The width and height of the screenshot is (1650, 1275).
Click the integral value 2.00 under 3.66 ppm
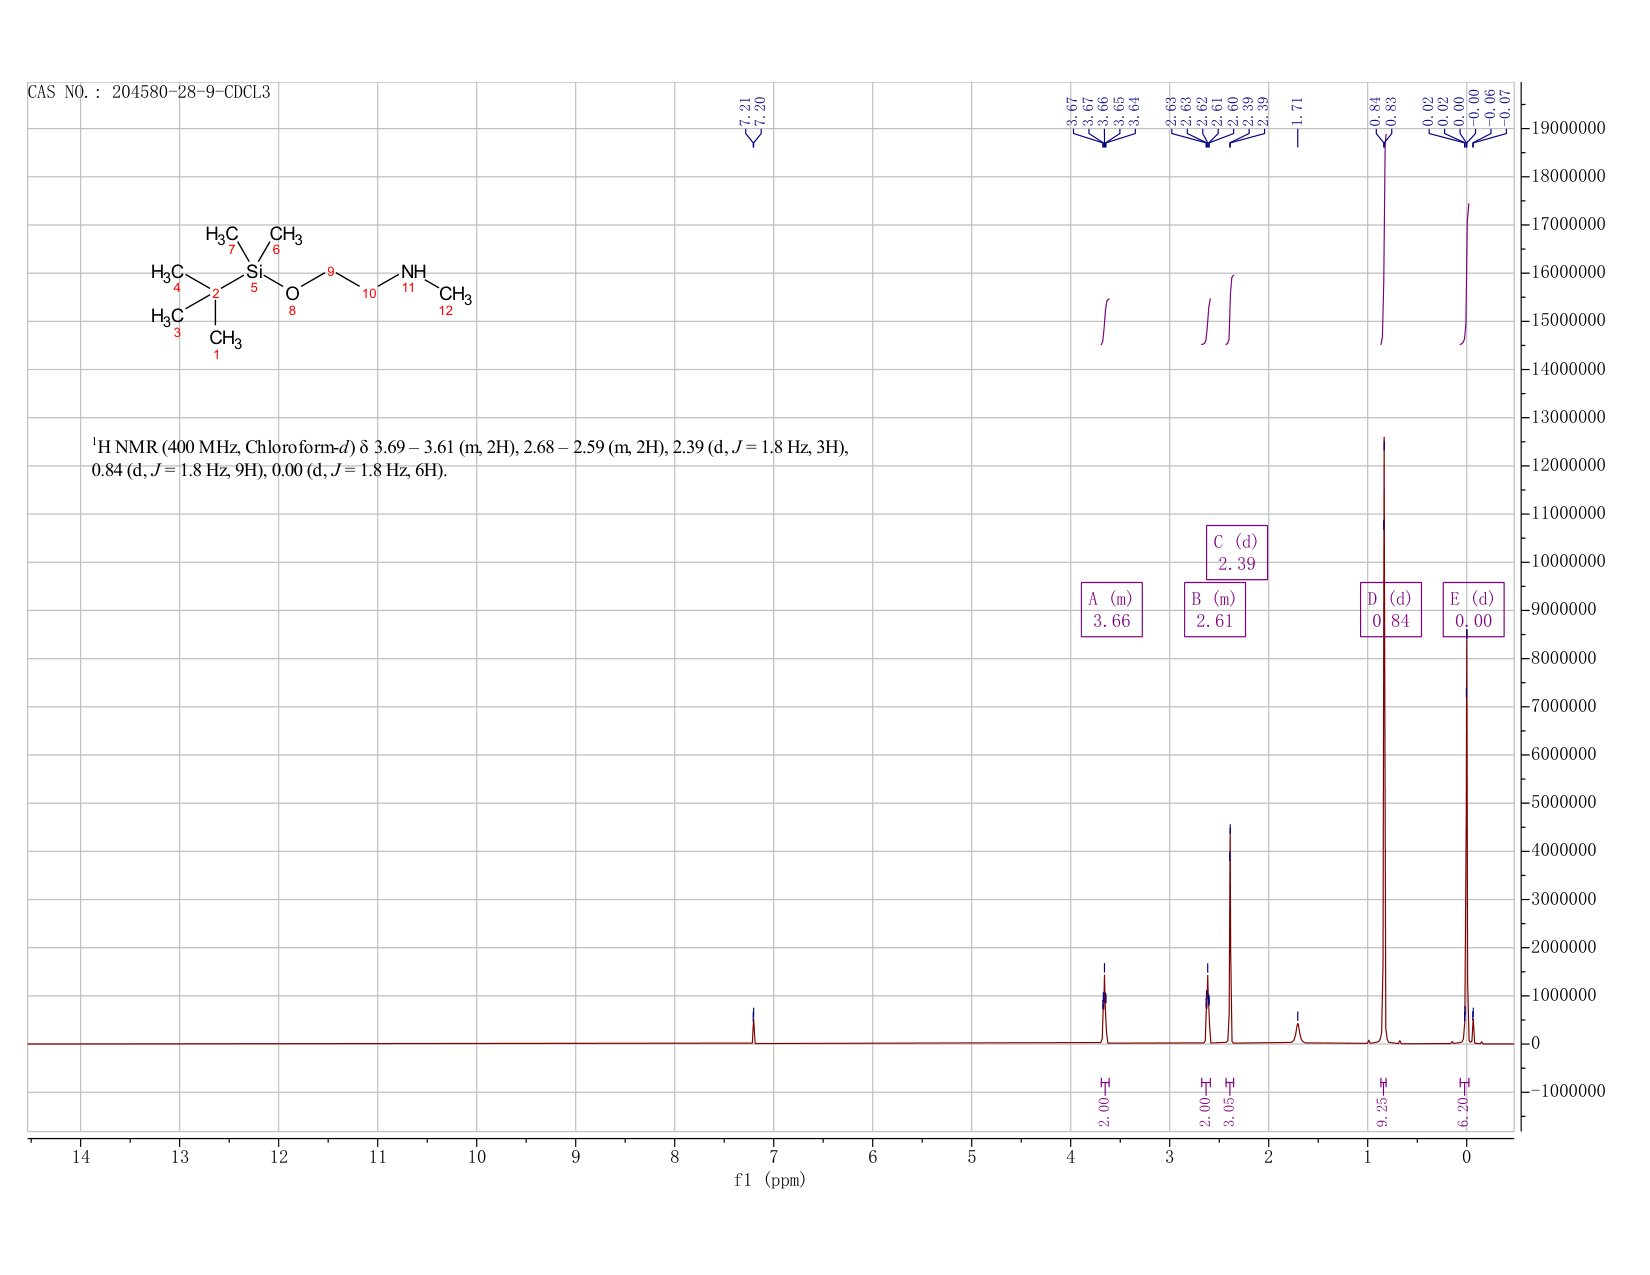(x=1104, y=1111)
